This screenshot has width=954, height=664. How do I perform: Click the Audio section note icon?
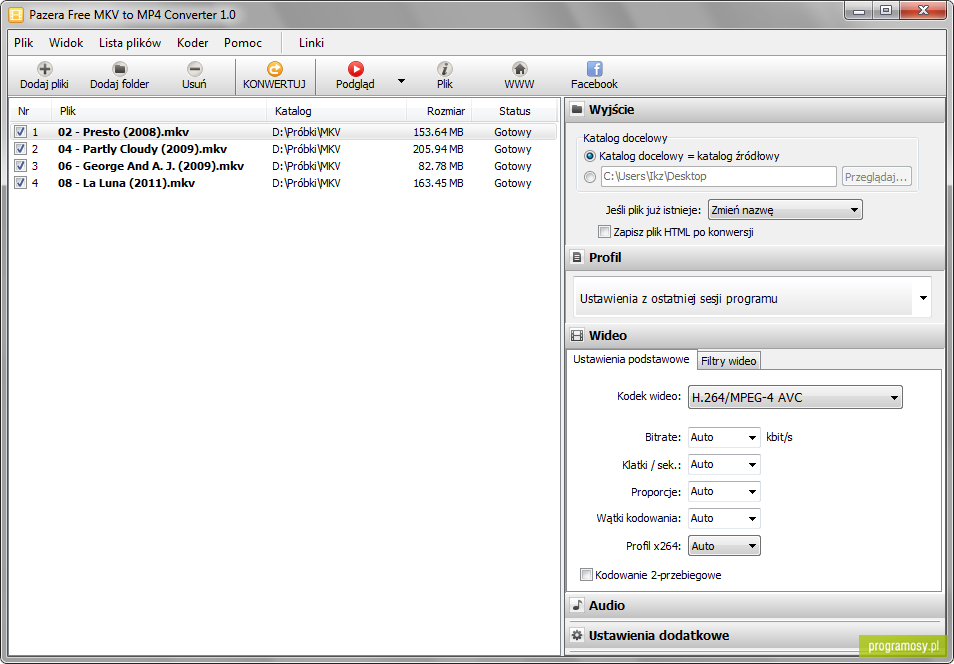[577, 605]
